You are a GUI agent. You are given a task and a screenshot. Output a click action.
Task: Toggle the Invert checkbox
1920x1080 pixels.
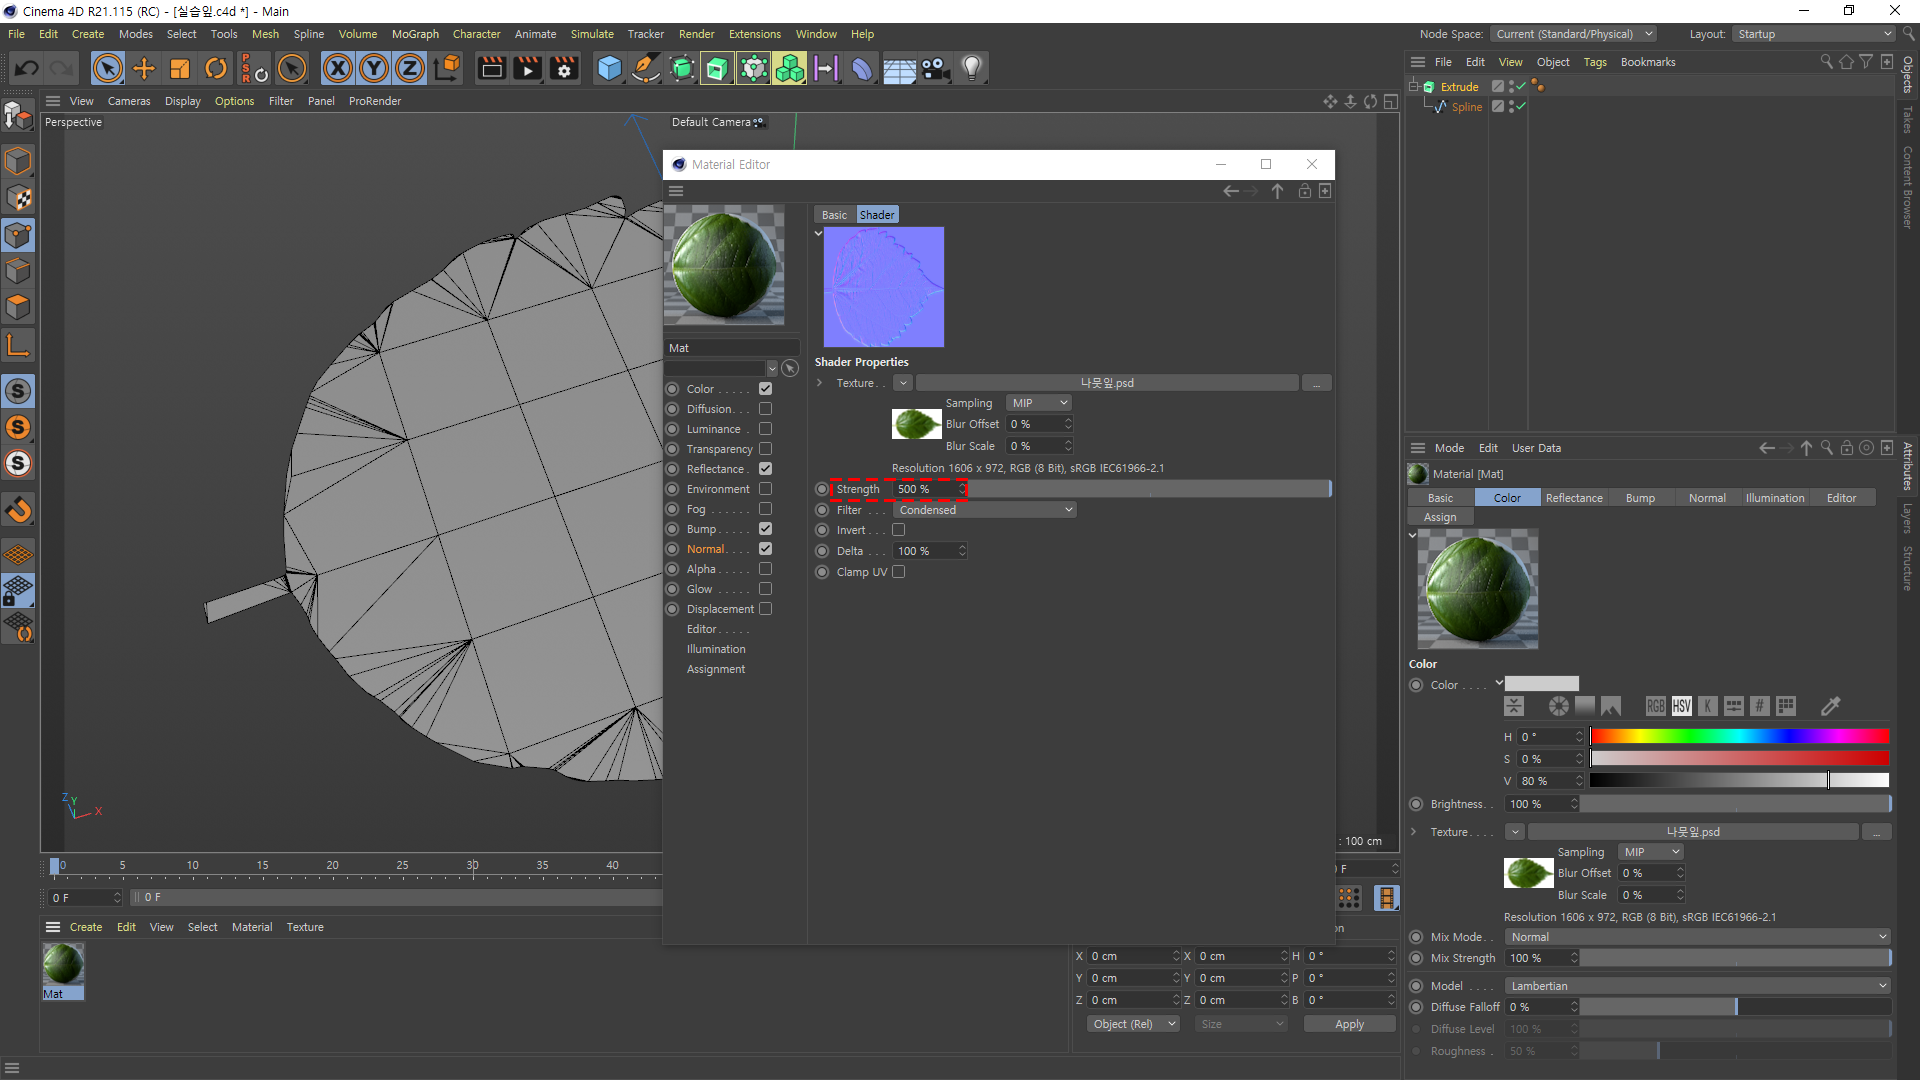pyautogui.click(x=898, y=530)
